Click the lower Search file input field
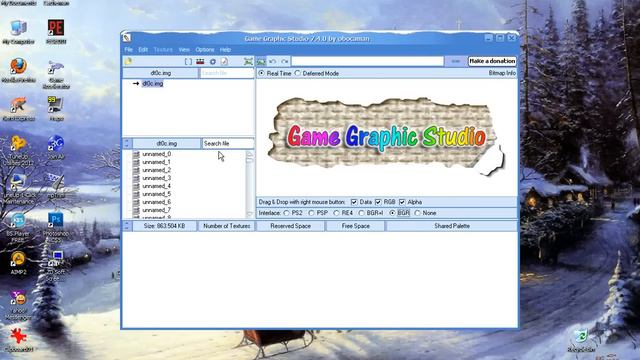This screenshot has height=360, width=640. (228, 144)
